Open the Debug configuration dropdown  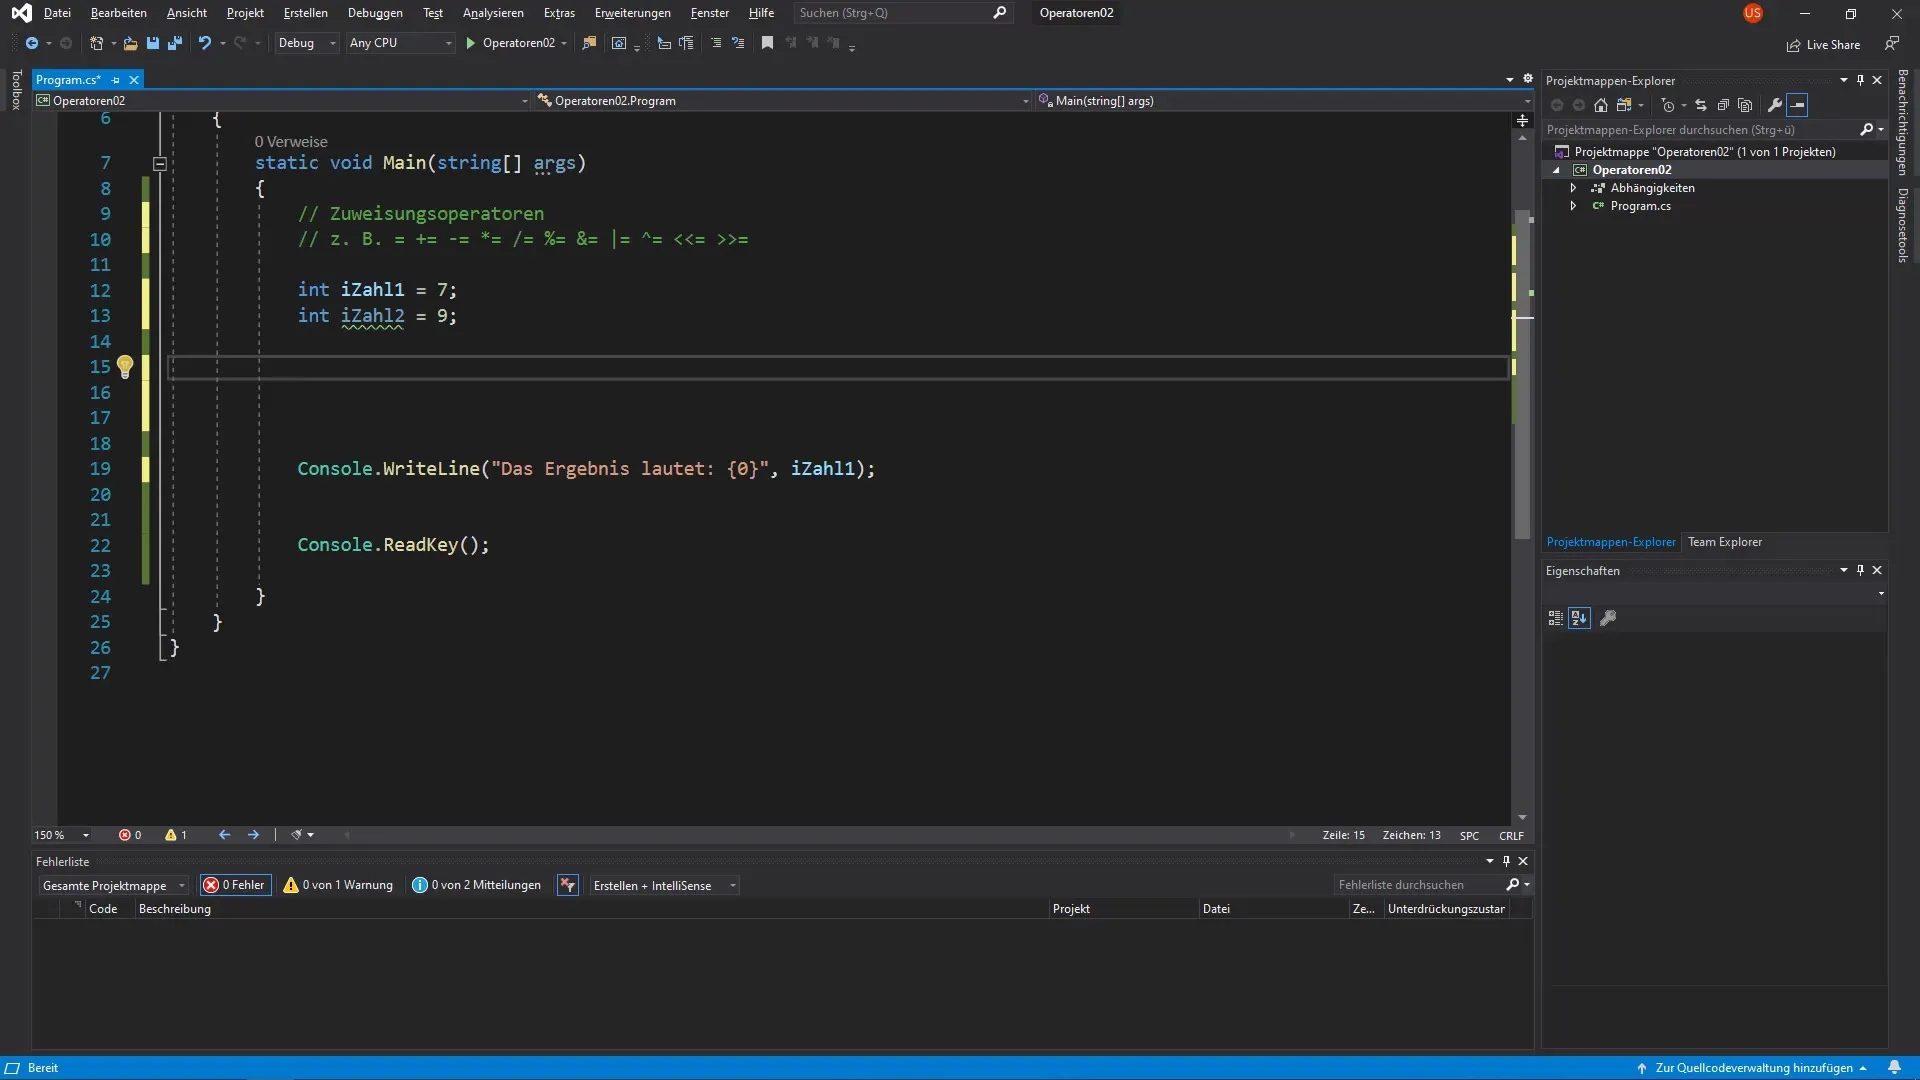pos(307,43)
